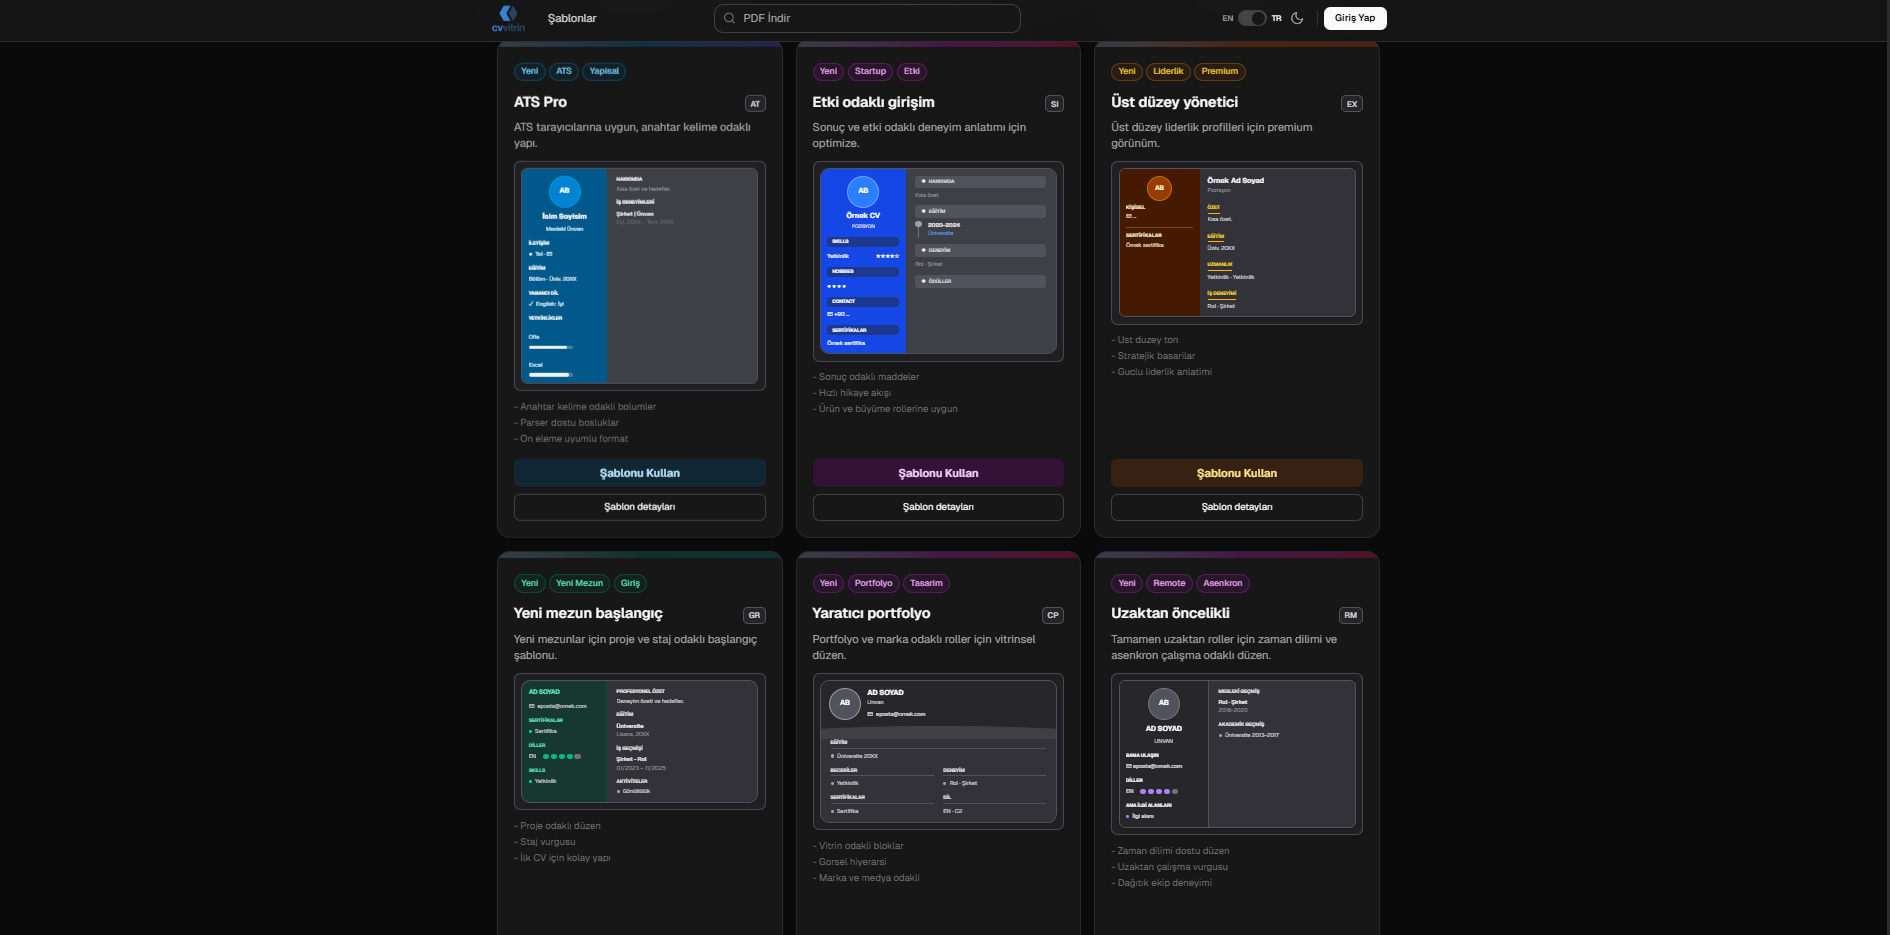Open the Etki odaklı girişim preview thumbnail
Image resolution: width=1890 pixels, height=935 pixels.
[x=938, y=261]
